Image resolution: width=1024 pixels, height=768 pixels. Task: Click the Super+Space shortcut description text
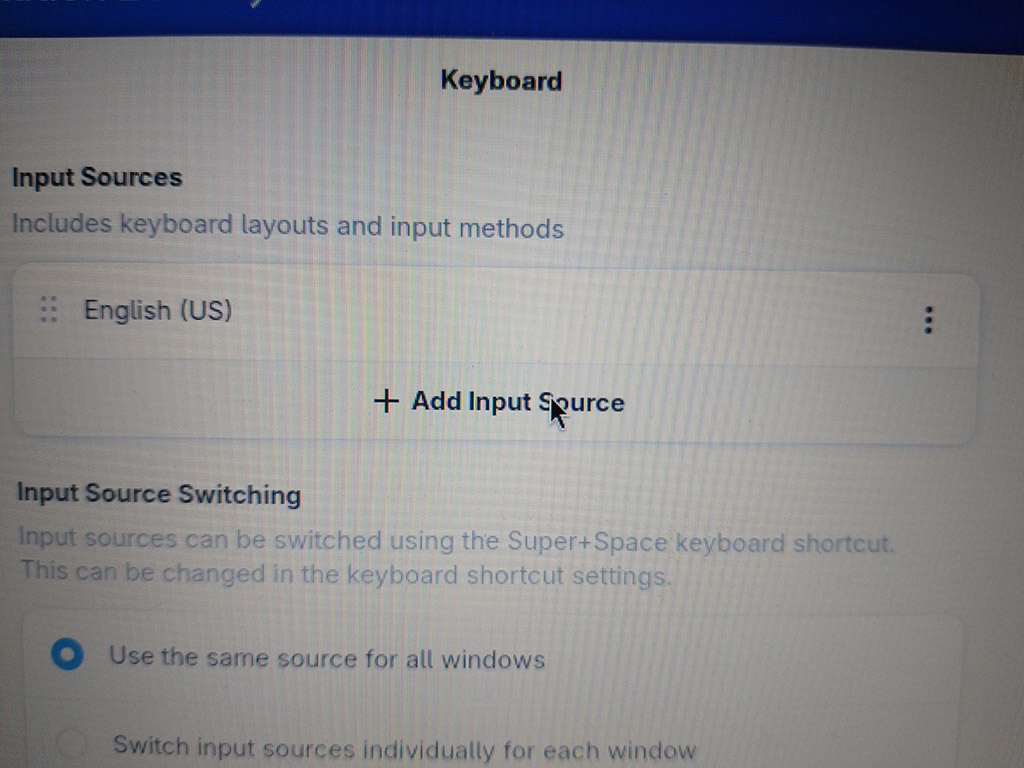(456, 541)
